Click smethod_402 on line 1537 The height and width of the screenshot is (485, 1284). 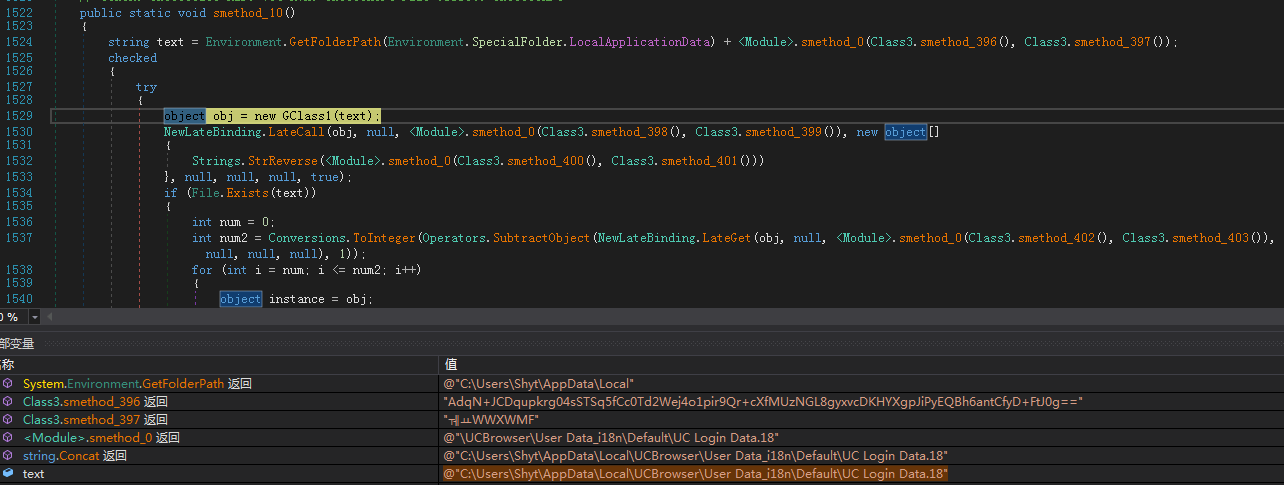[1056, 238]
